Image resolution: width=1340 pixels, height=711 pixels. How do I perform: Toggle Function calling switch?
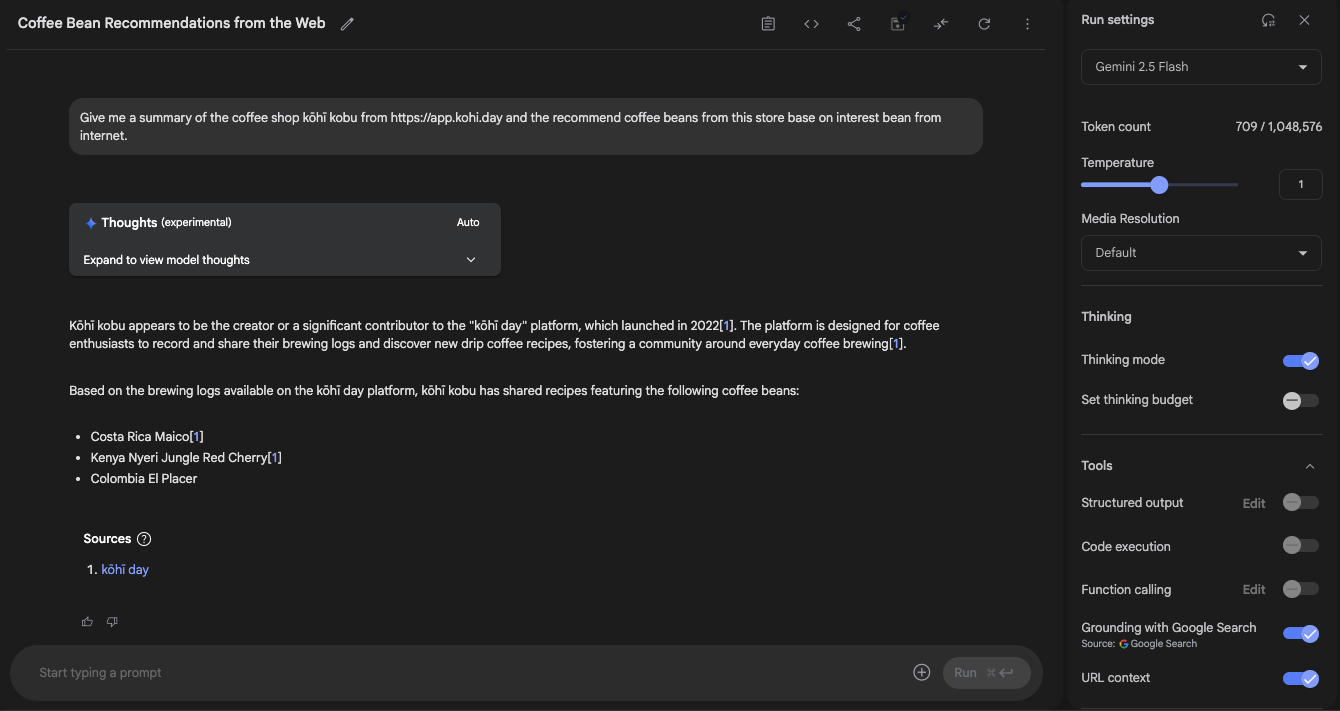coord(1301,589)
